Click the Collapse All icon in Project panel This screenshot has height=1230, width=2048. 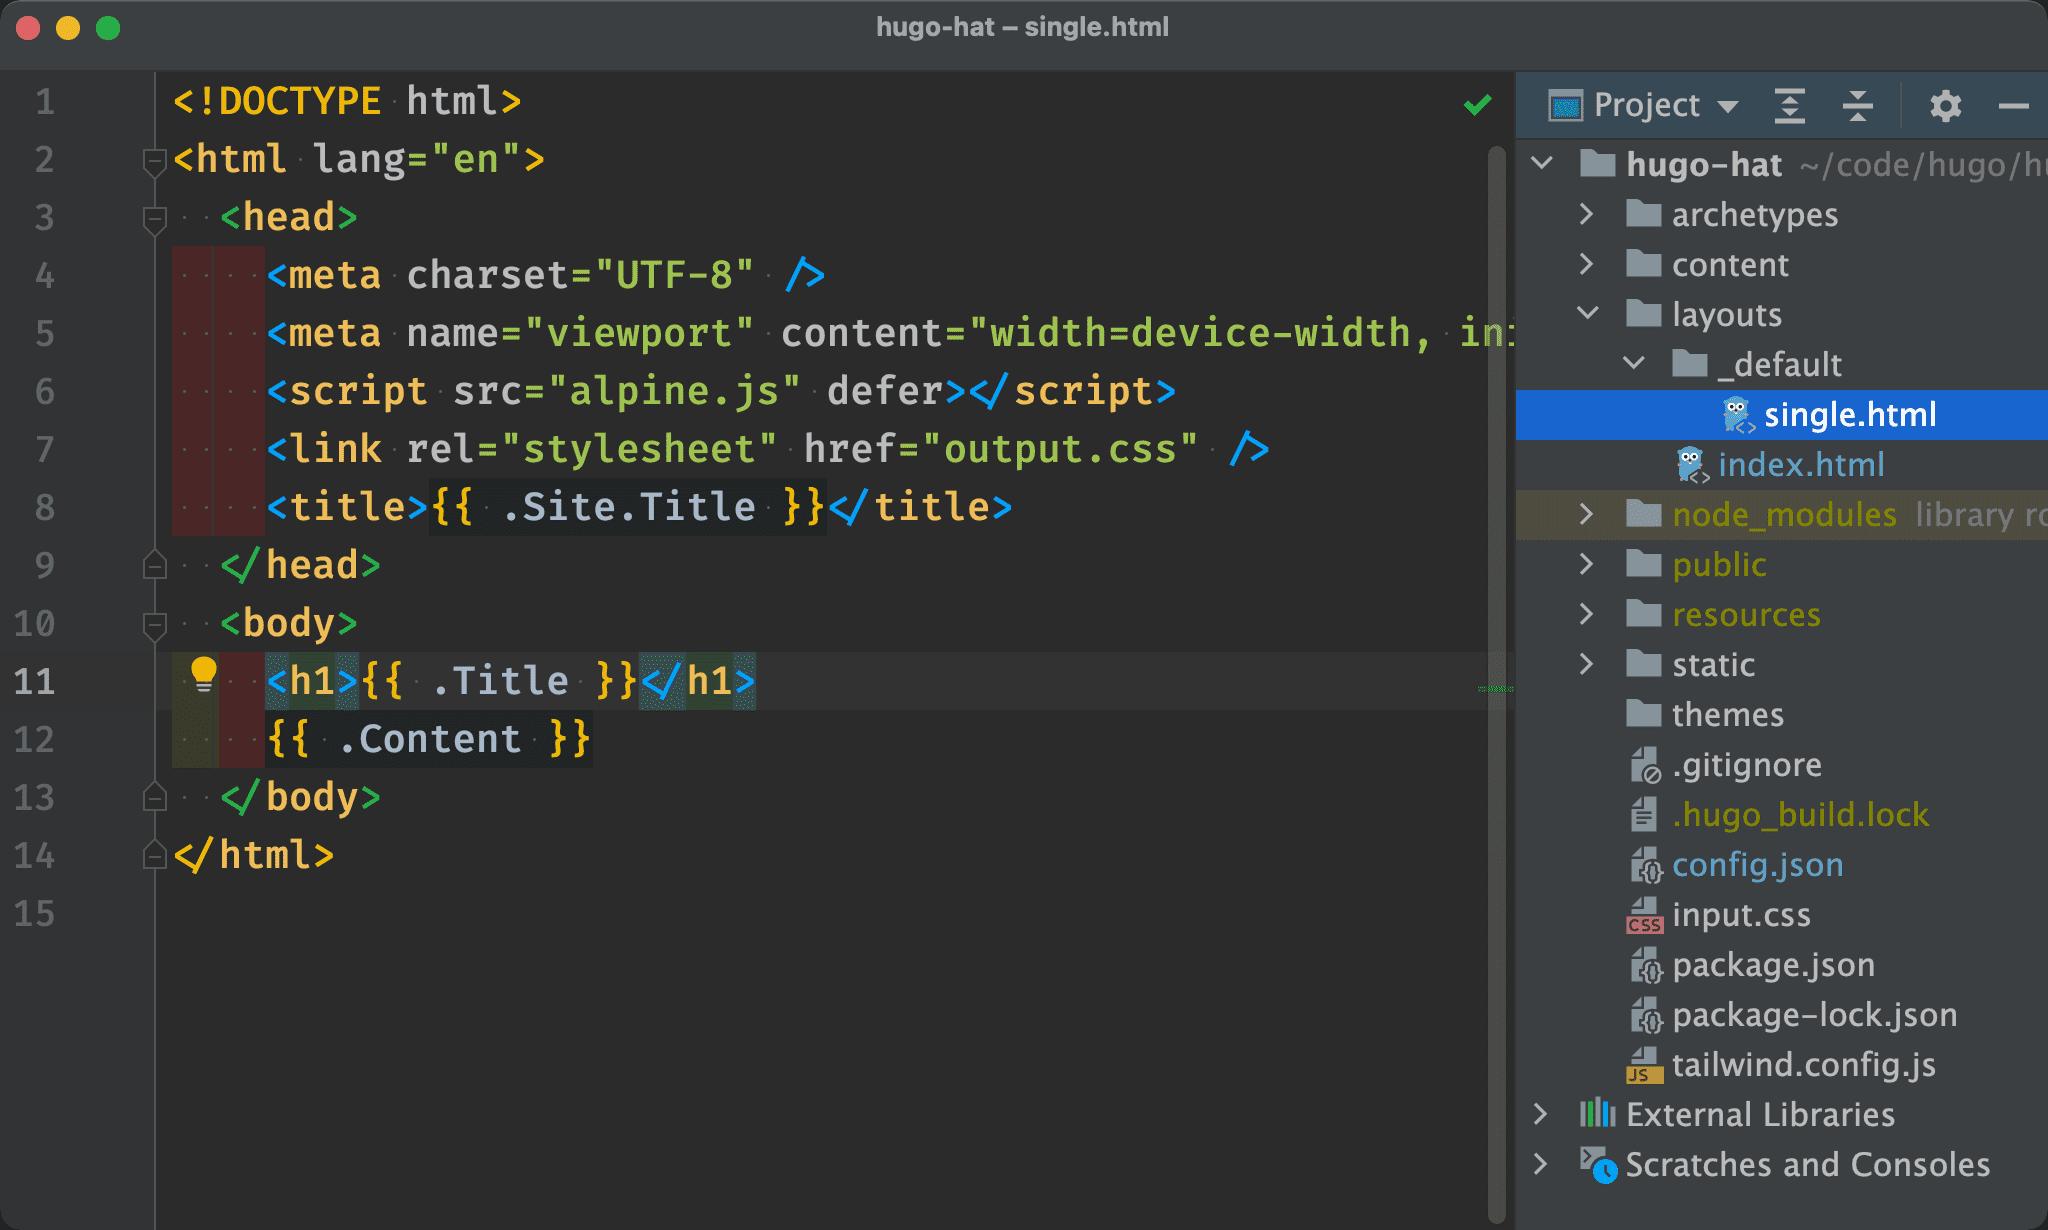pos(1857,105)
